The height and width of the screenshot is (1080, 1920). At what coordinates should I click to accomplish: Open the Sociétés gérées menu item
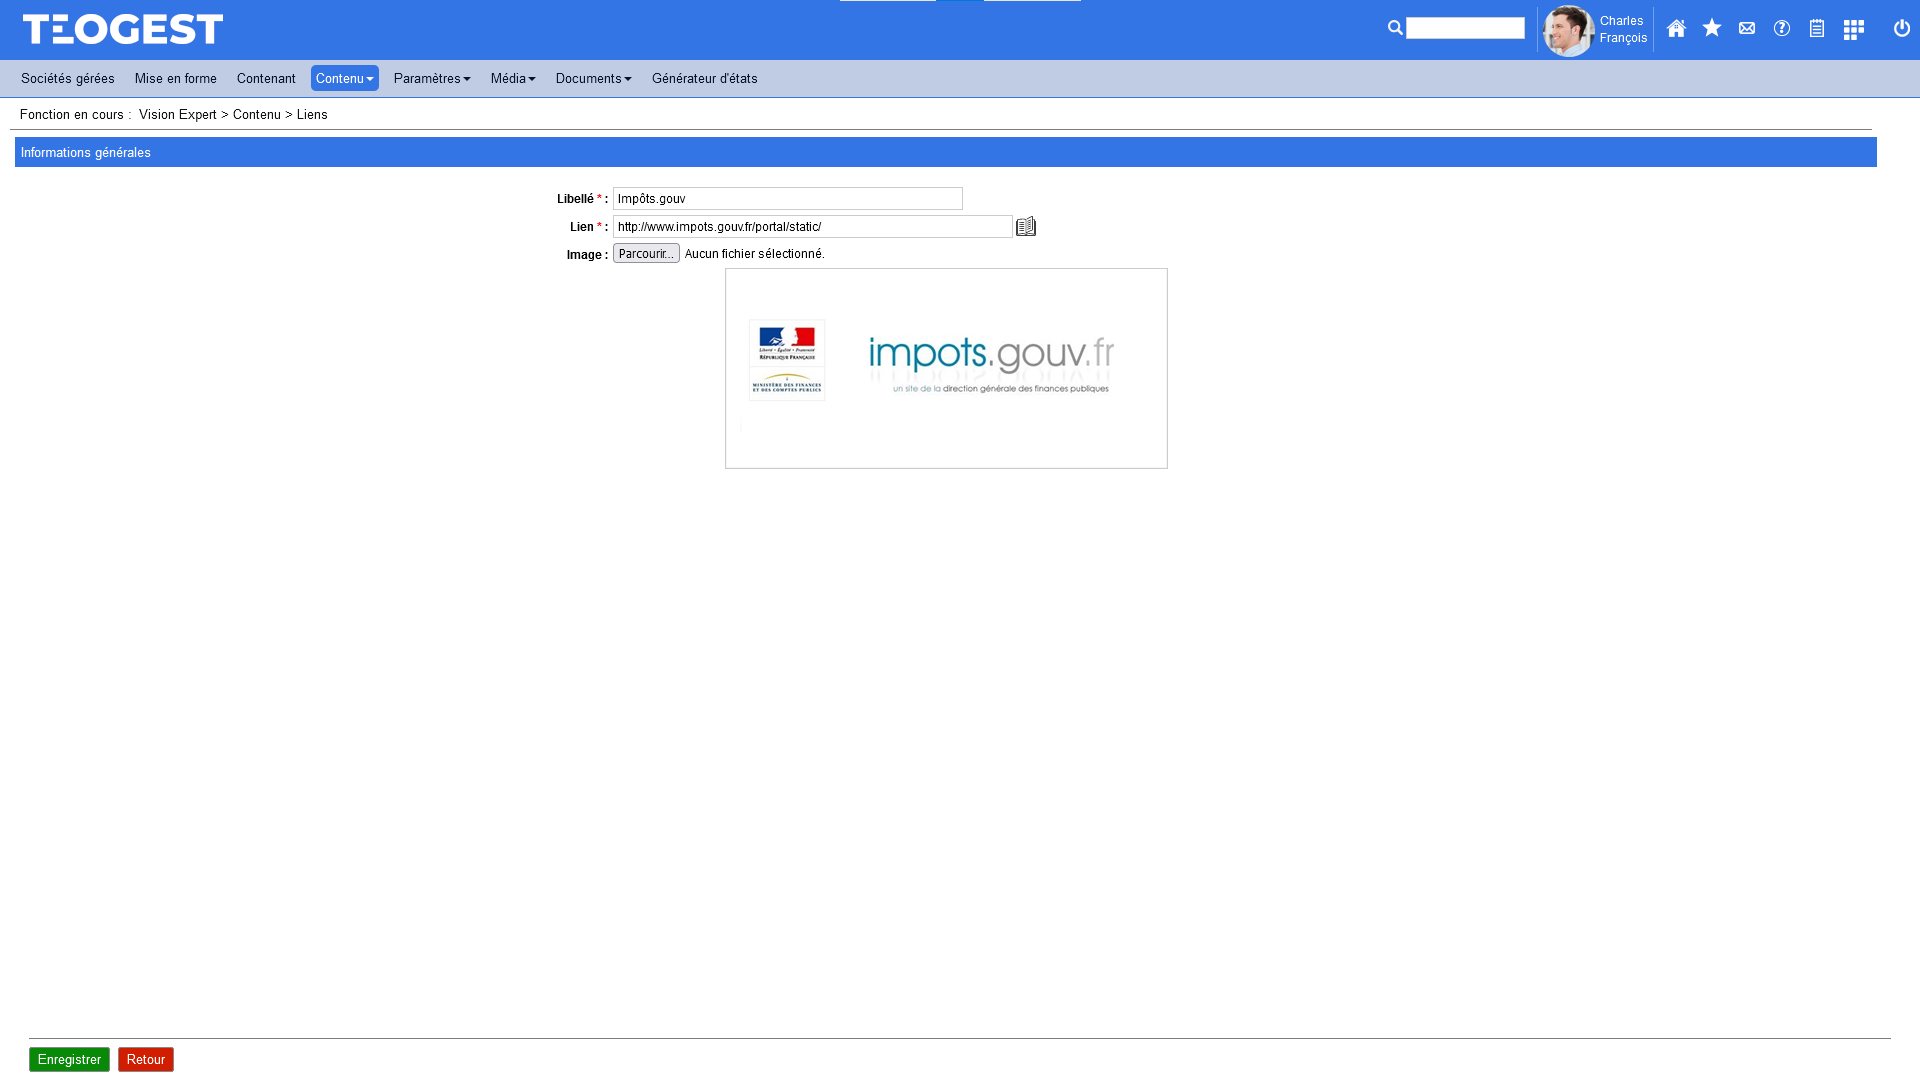click(x=68, y=78)
